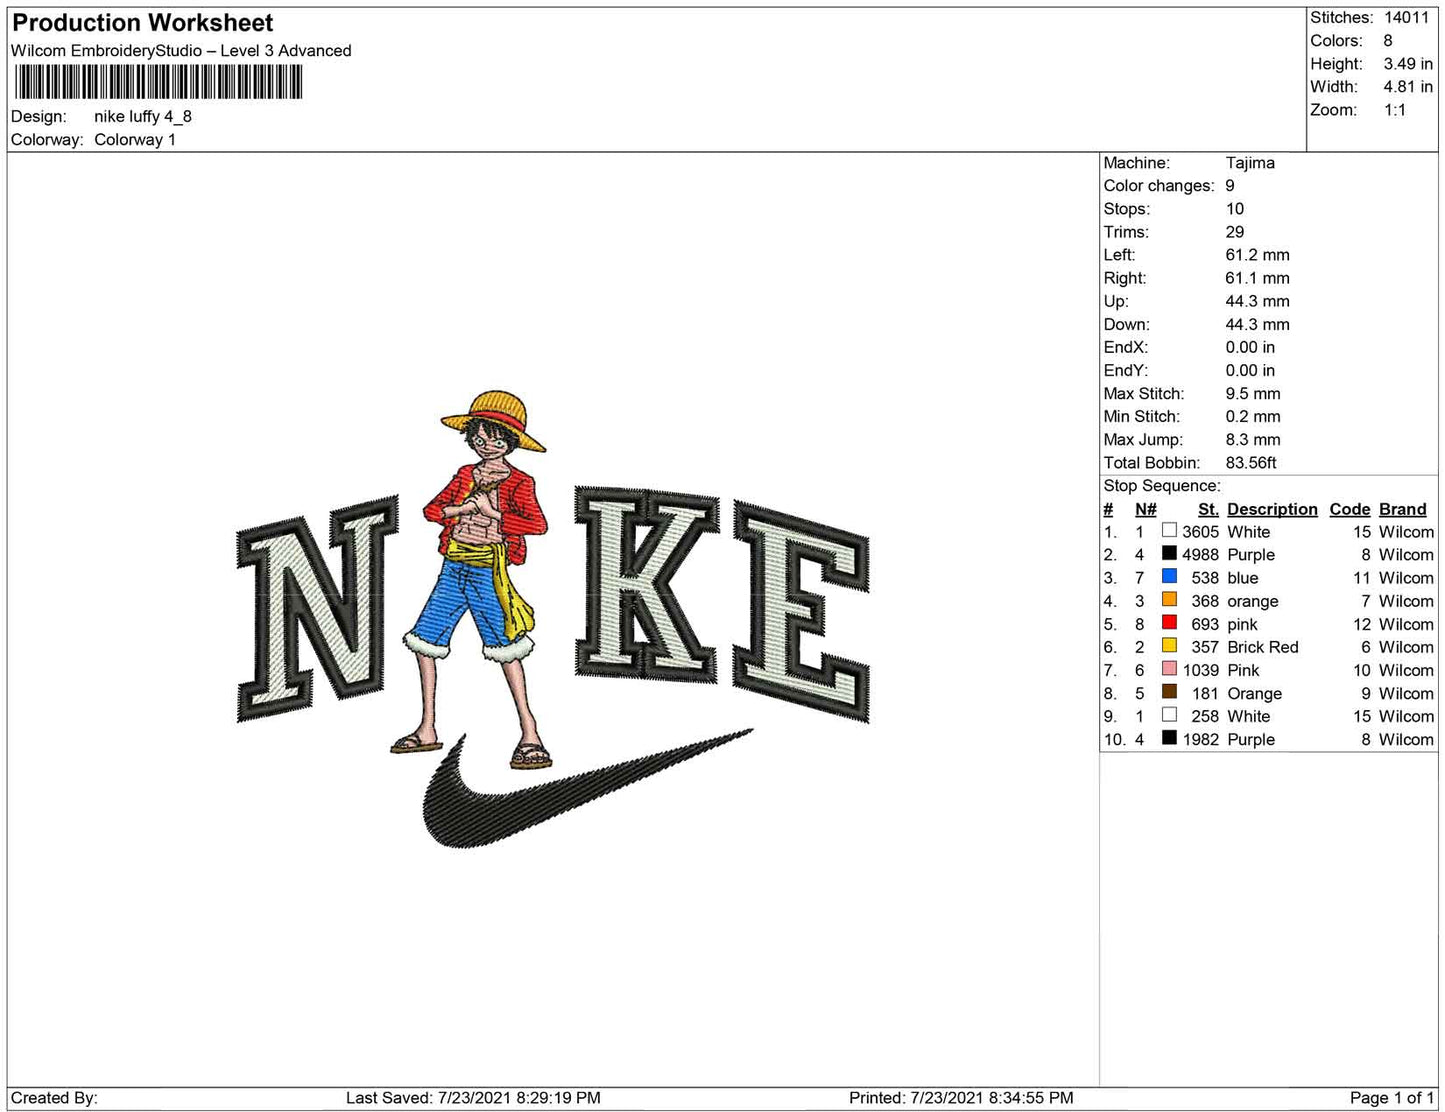
Task: Click the "Page 1 of 1" footer text
Action: tap(1392, 1098)
